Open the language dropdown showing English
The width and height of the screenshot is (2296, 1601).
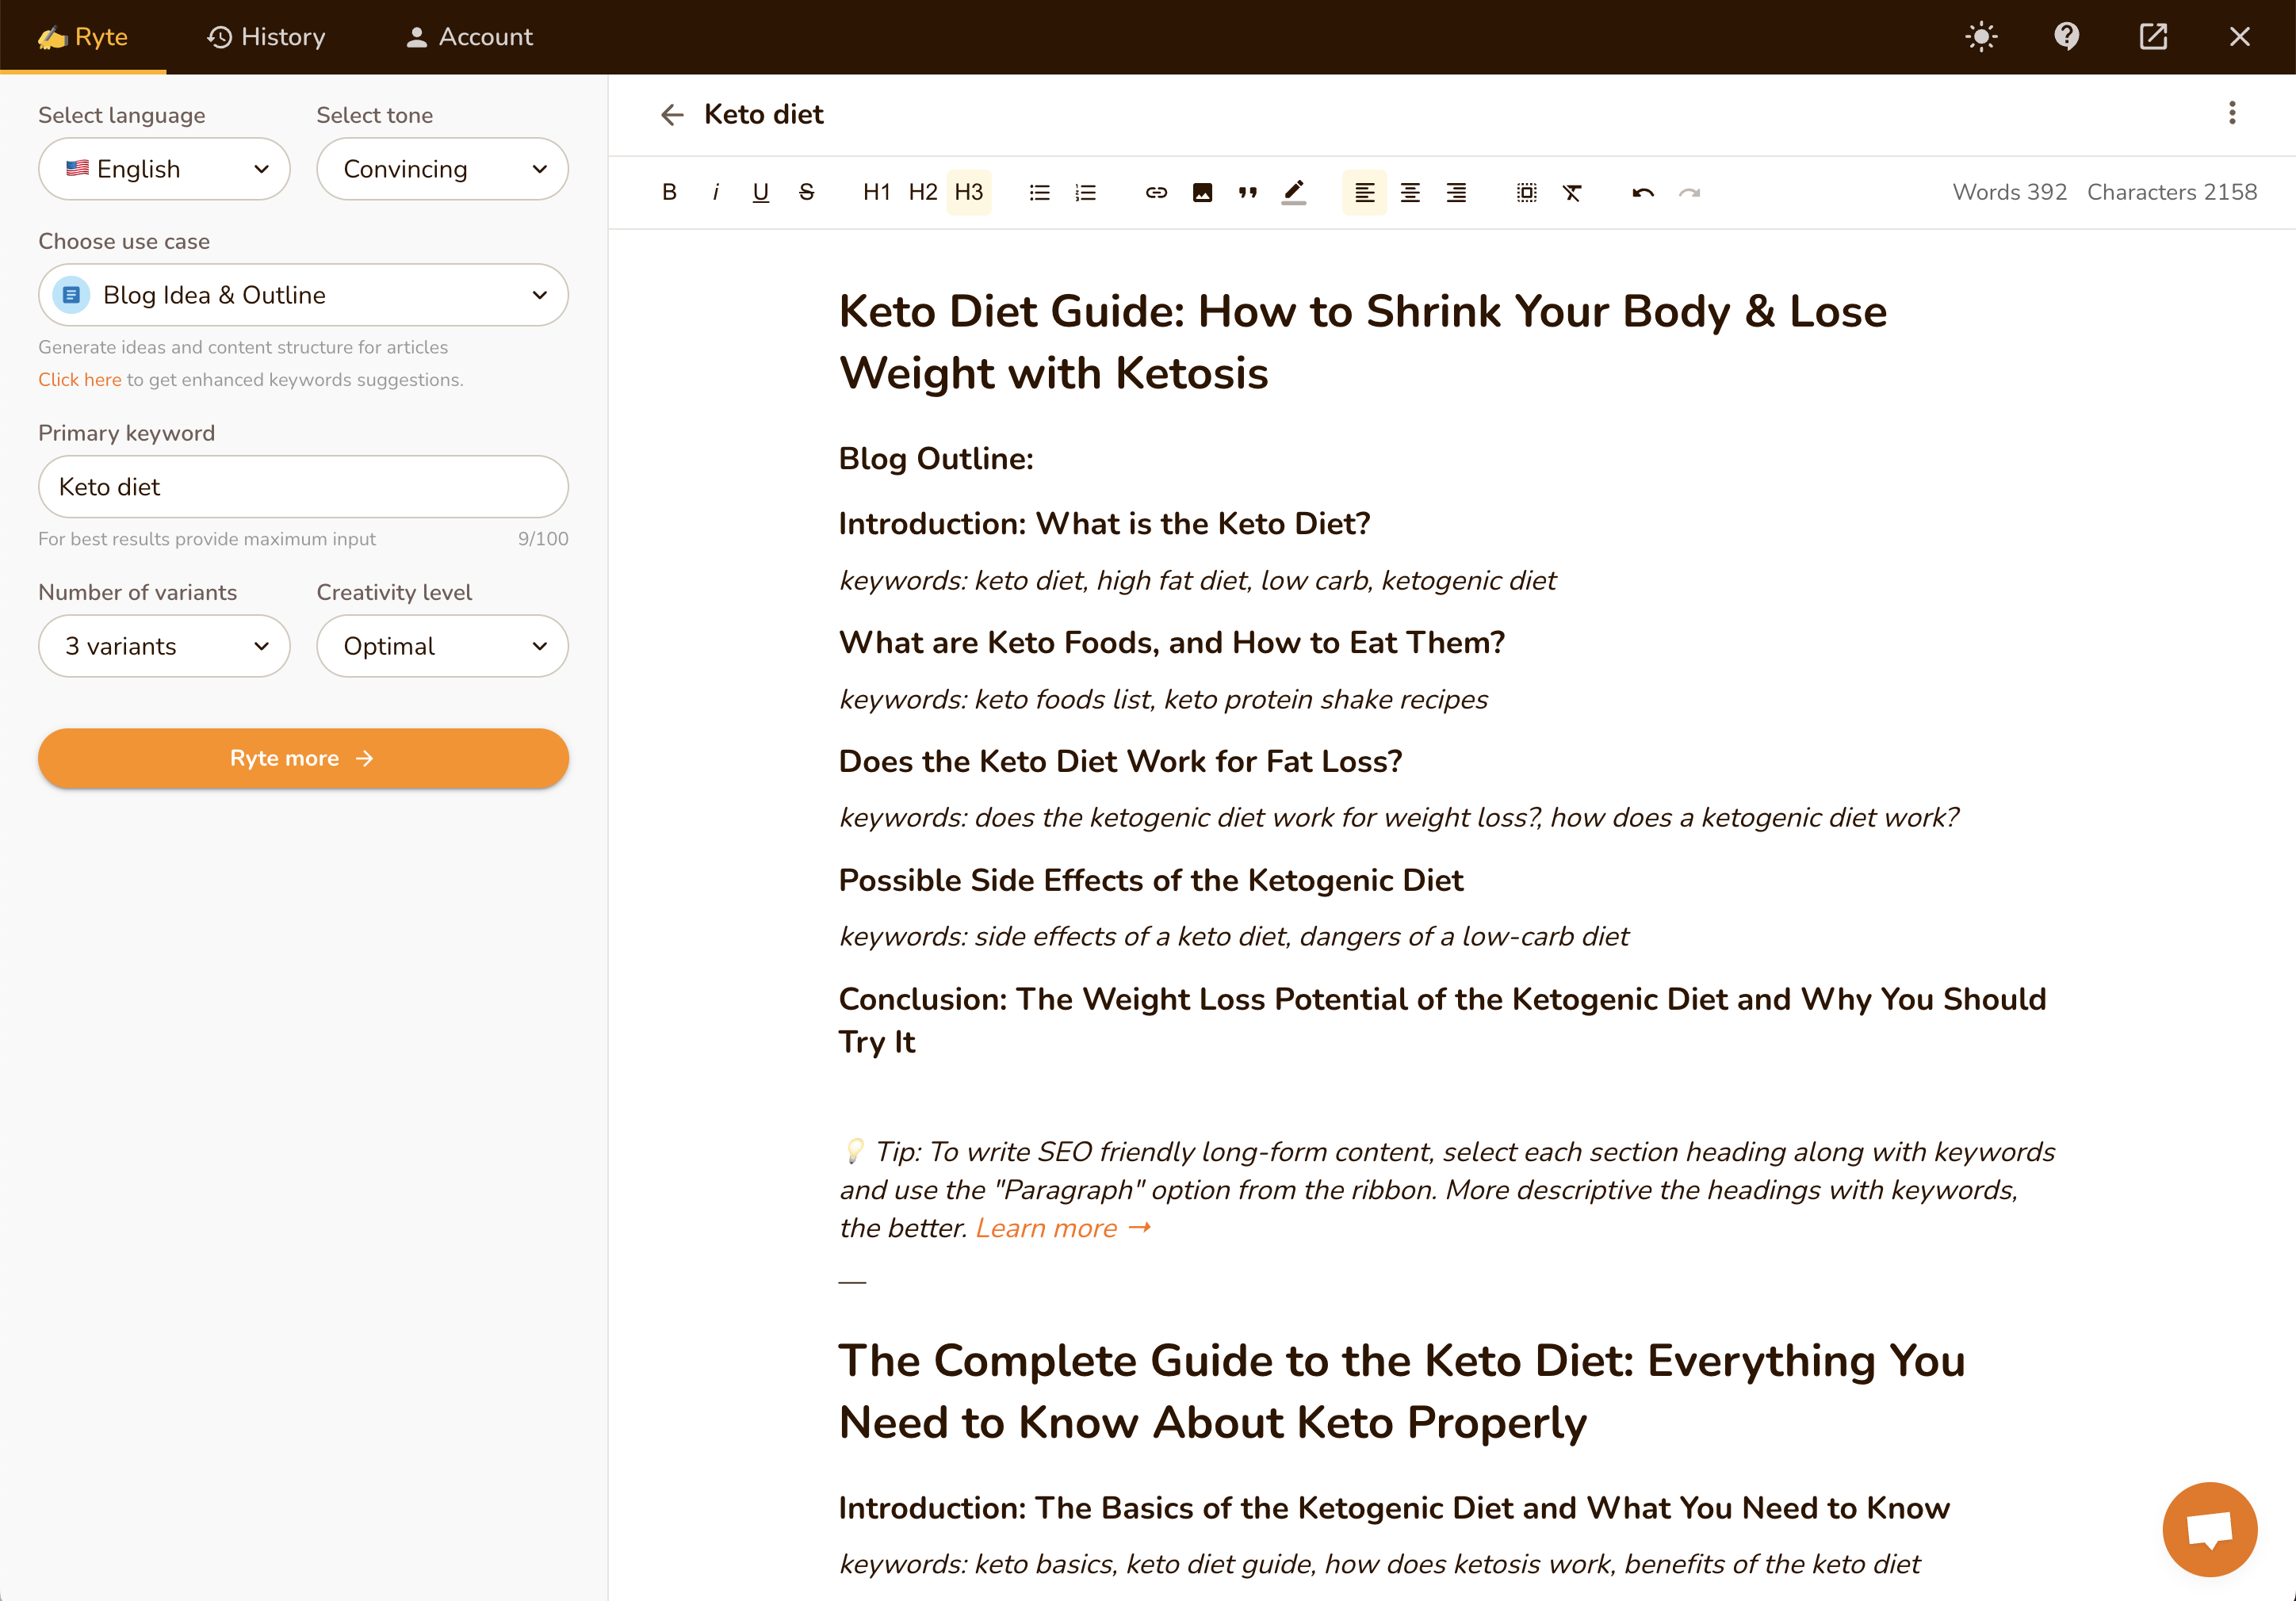click(164, 169)
